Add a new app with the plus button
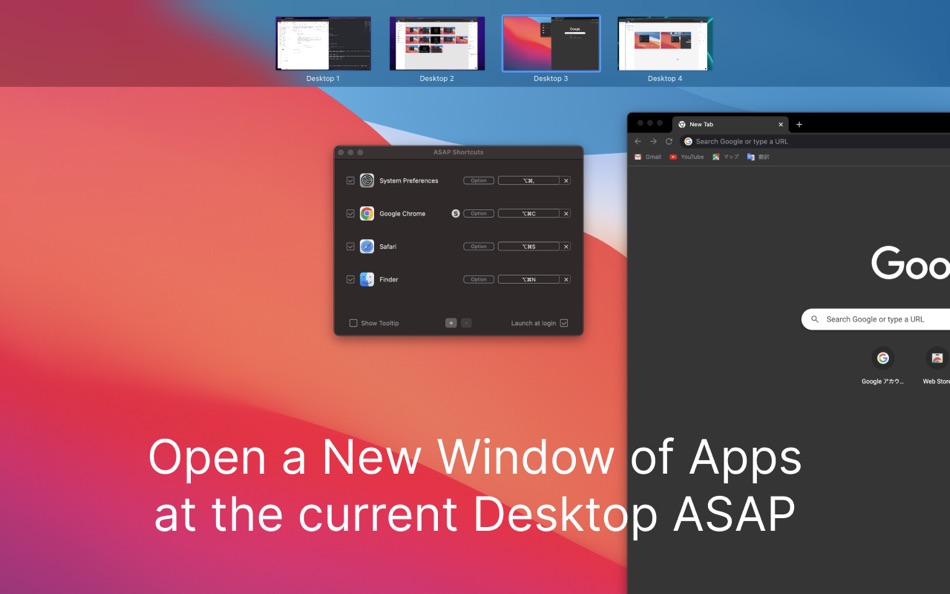The image size is (950, 594). pos(451,323)
